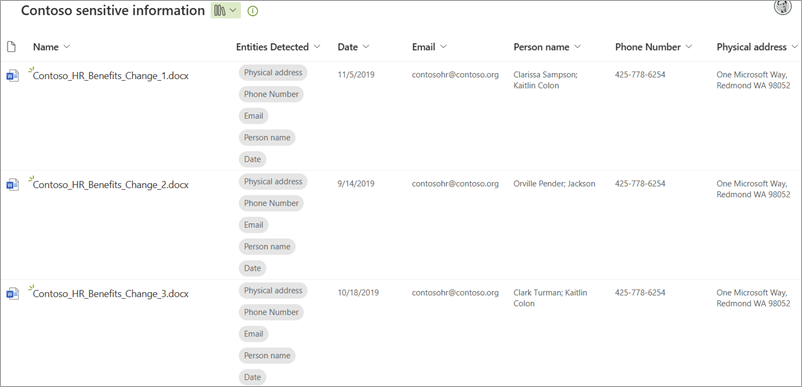Image resolution: width=802 pixels, height=387 pixels.
Task: Click Physical address tag in Change_1 row
Action: [x=273, y=73]
